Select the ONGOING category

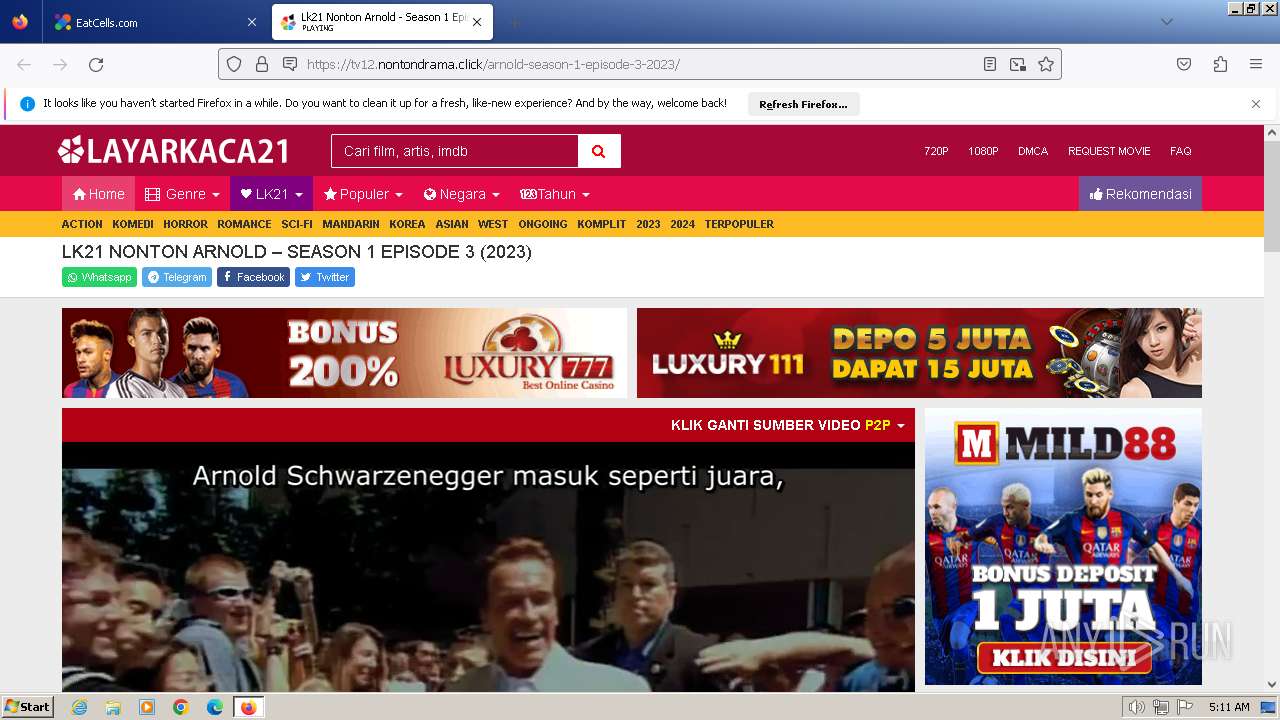pyautogui.click(x=543, y=224)
